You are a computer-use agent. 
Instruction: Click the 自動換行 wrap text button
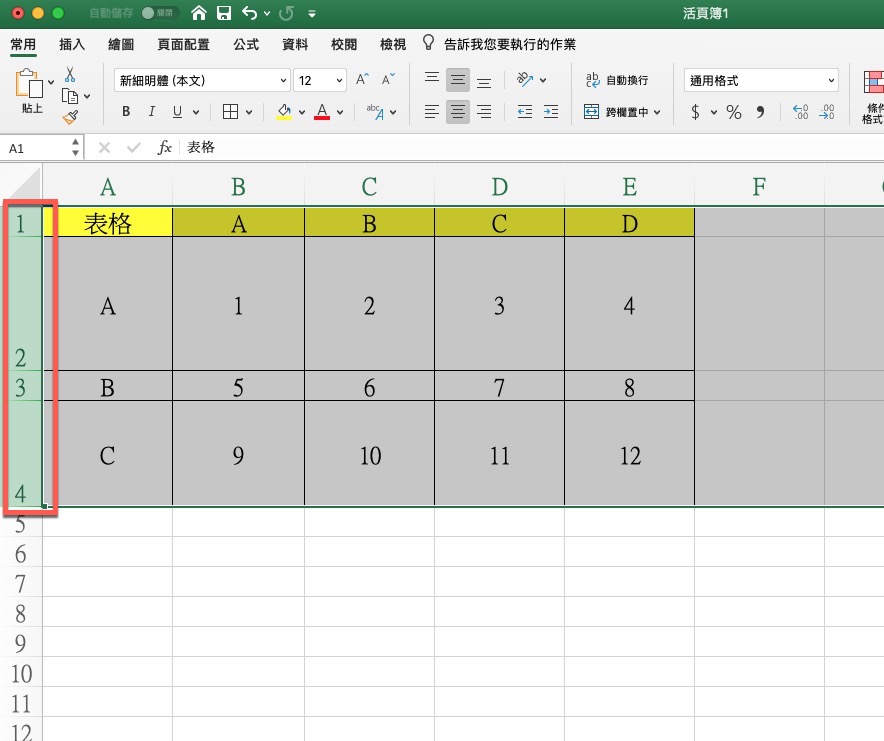(x=617, y=80)
